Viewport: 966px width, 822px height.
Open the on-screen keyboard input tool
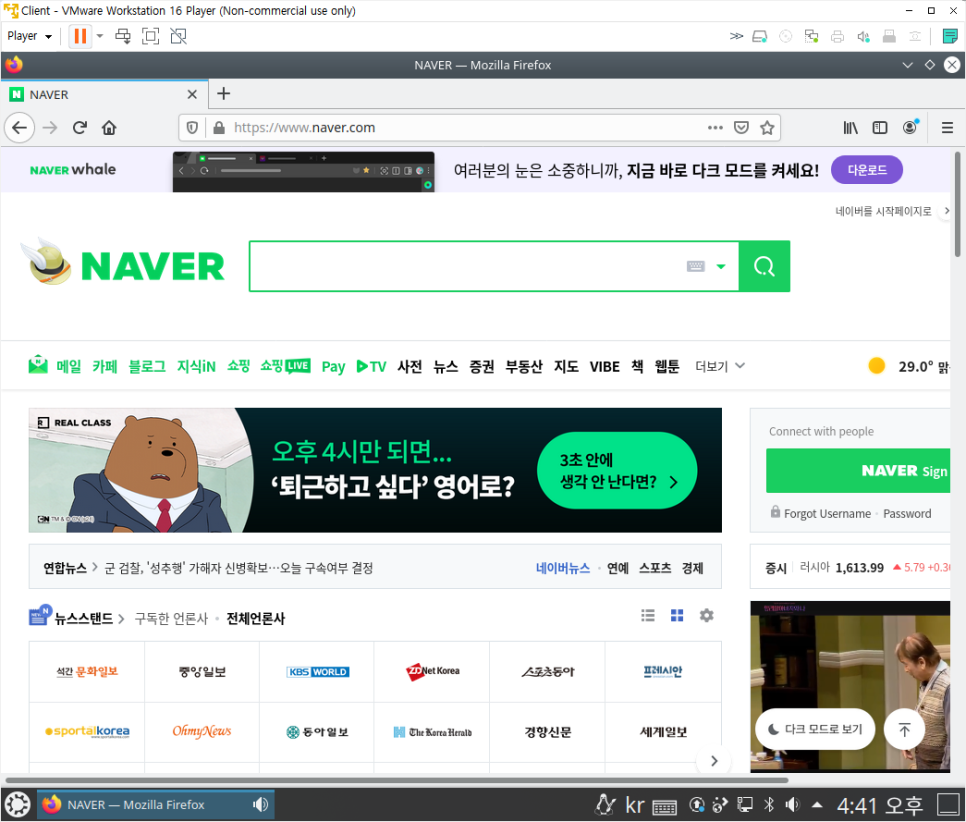tap(696, 266)
